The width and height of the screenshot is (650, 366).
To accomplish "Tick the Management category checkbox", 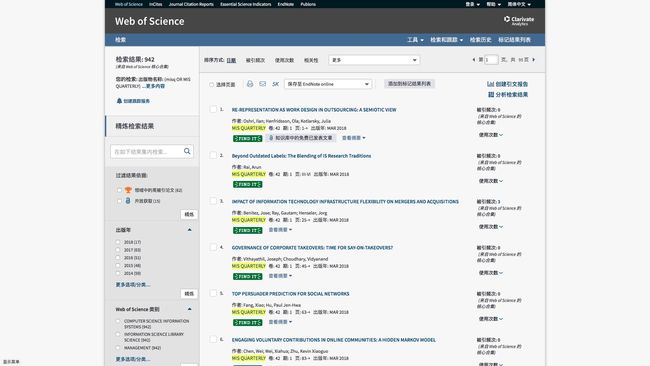I will [x=118, y=348].
